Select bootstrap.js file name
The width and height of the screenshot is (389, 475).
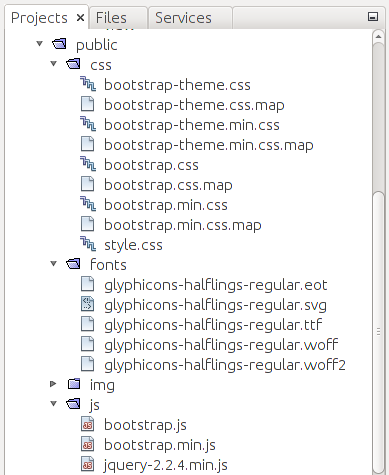[145, 425]
